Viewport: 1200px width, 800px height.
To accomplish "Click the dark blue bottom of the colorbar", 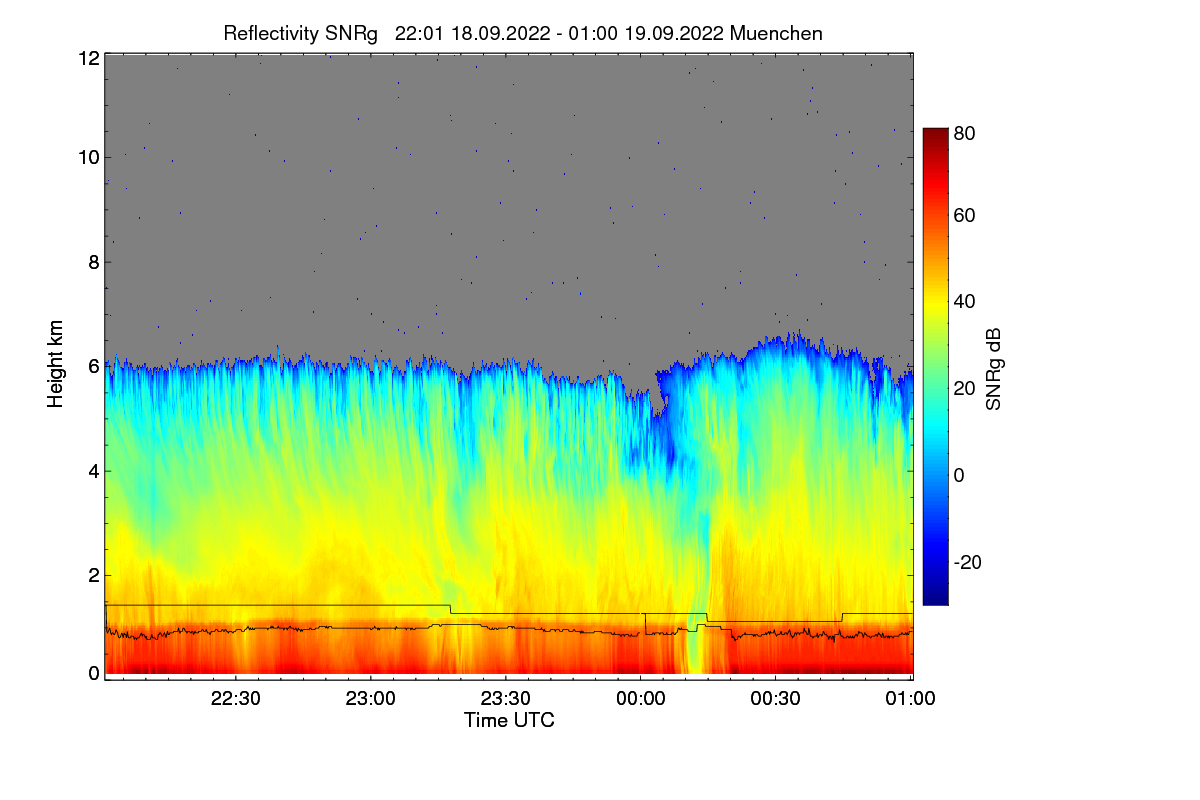I will coord(935,597).
